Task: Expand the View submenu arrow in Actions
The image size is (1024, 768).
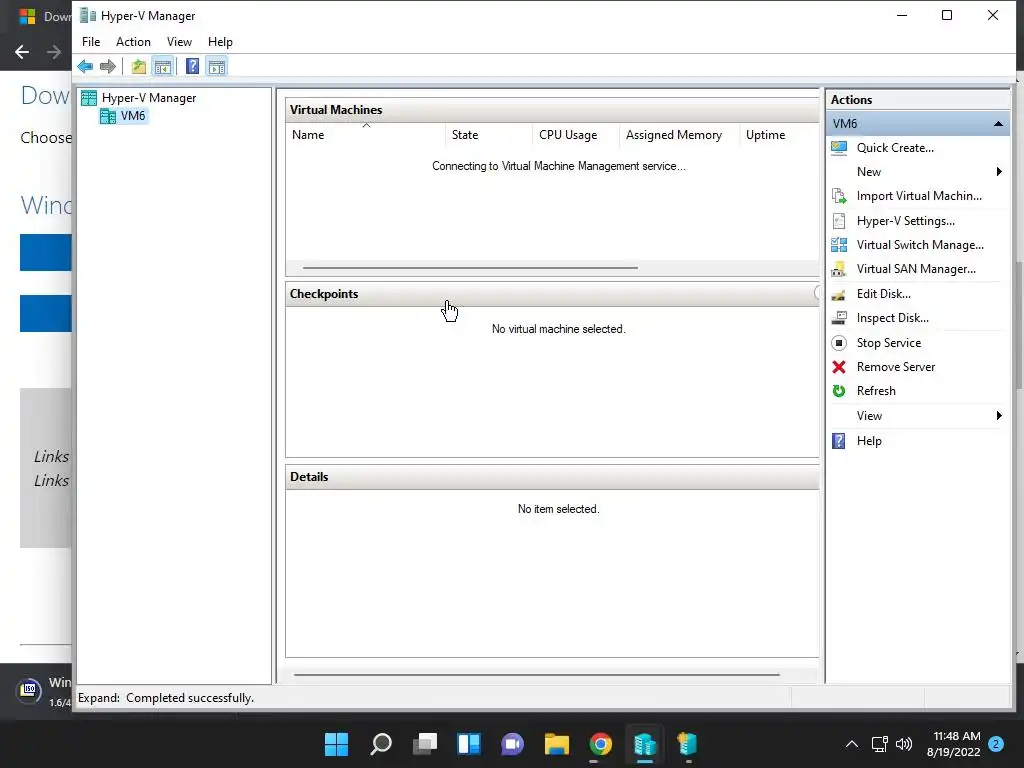Action: (999, 416)
